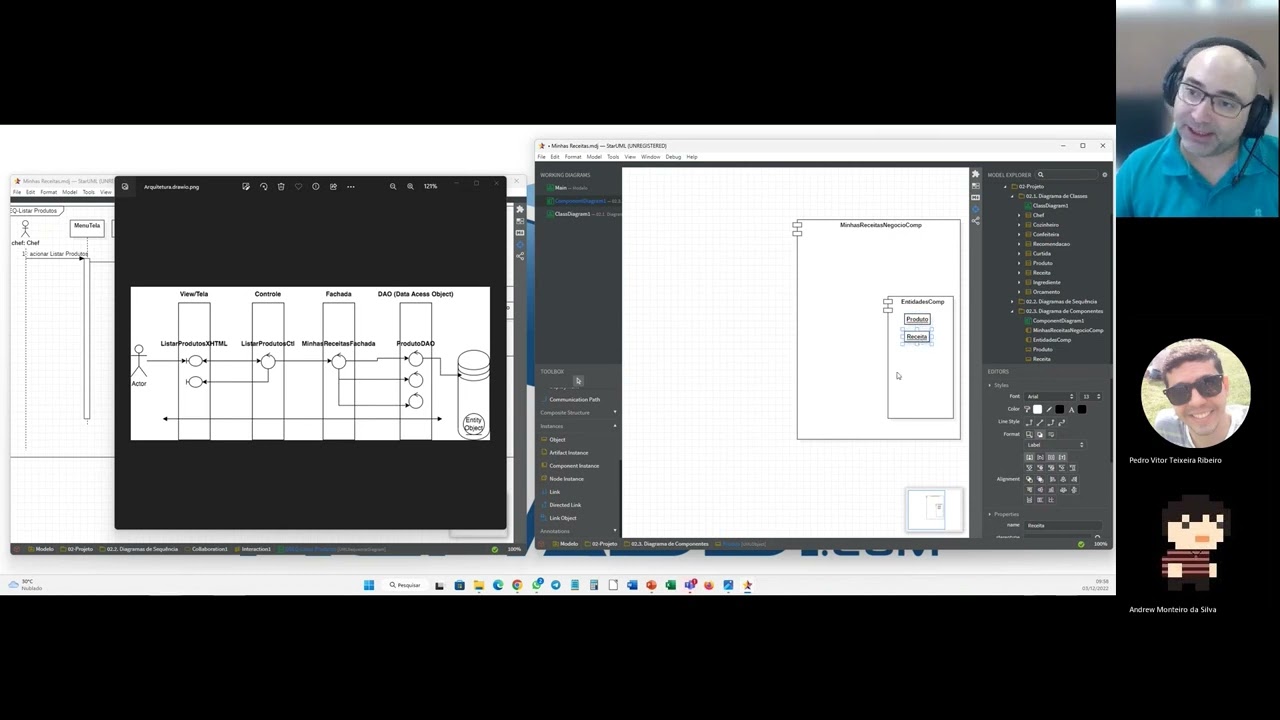Click Send to Back alignment icon
Viewport: 1280px width, 720px height.
click(x=1040, y=479)
